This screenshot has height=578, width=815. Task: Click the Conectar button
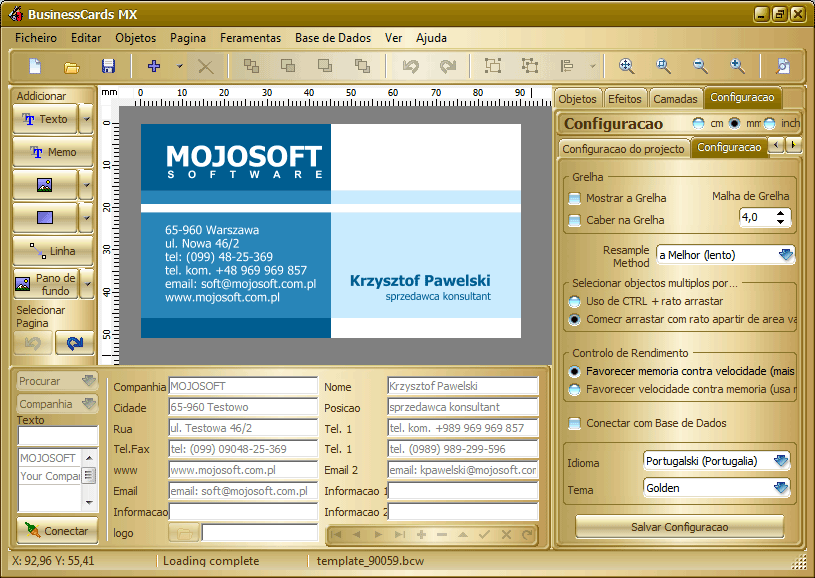point(57,531)
